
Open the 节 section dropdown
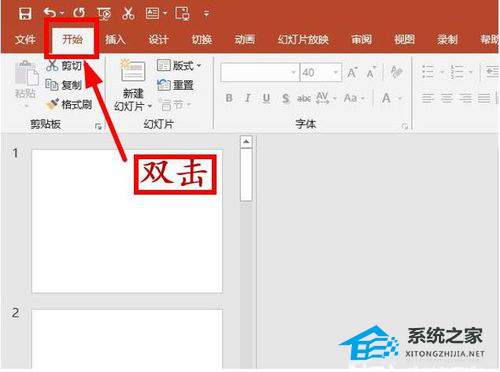(x=175, y=105)
